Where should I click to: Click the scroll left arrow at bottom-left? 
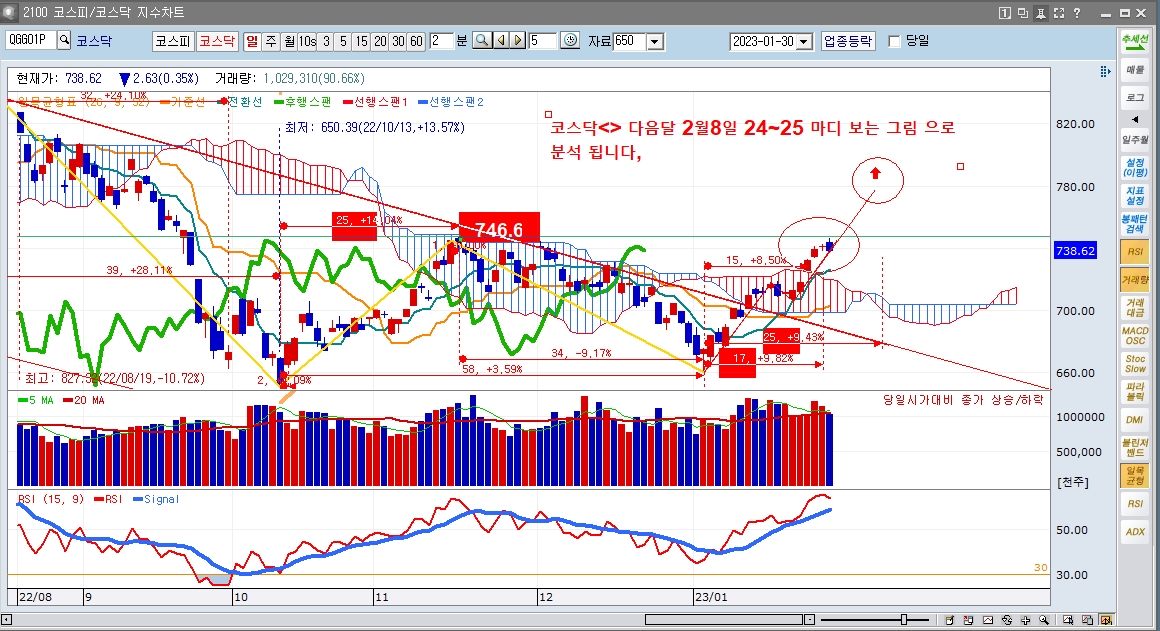pos(7,619)
